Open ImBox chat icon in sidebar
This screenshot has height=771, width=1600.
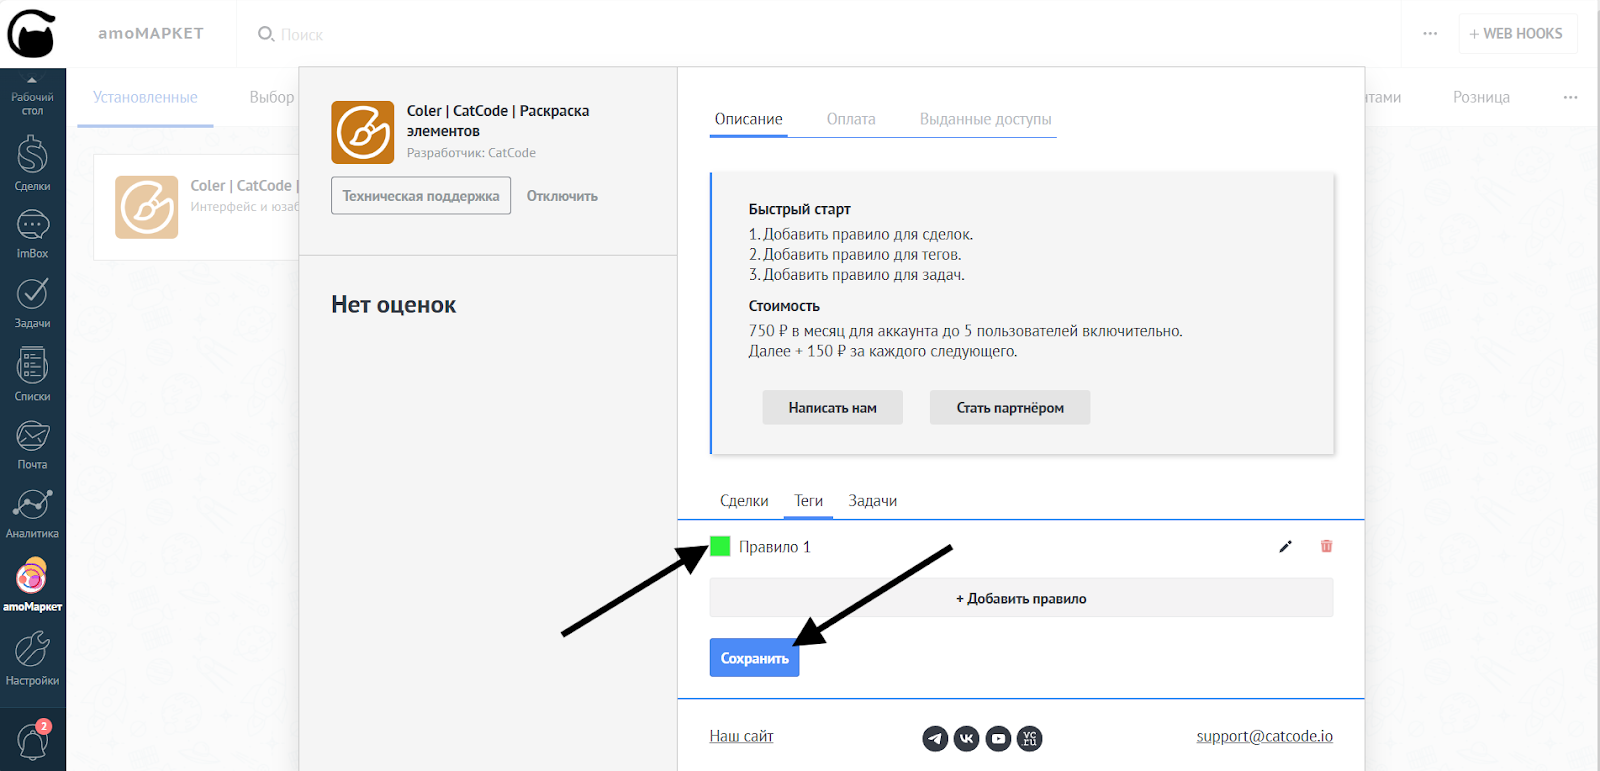click(x=32, y=232)
